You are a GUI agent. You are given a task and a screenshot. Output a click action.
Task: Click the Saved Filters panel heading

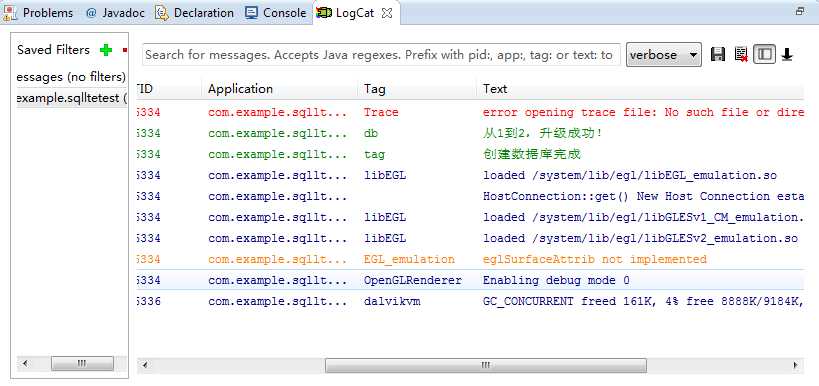[53, 50]
